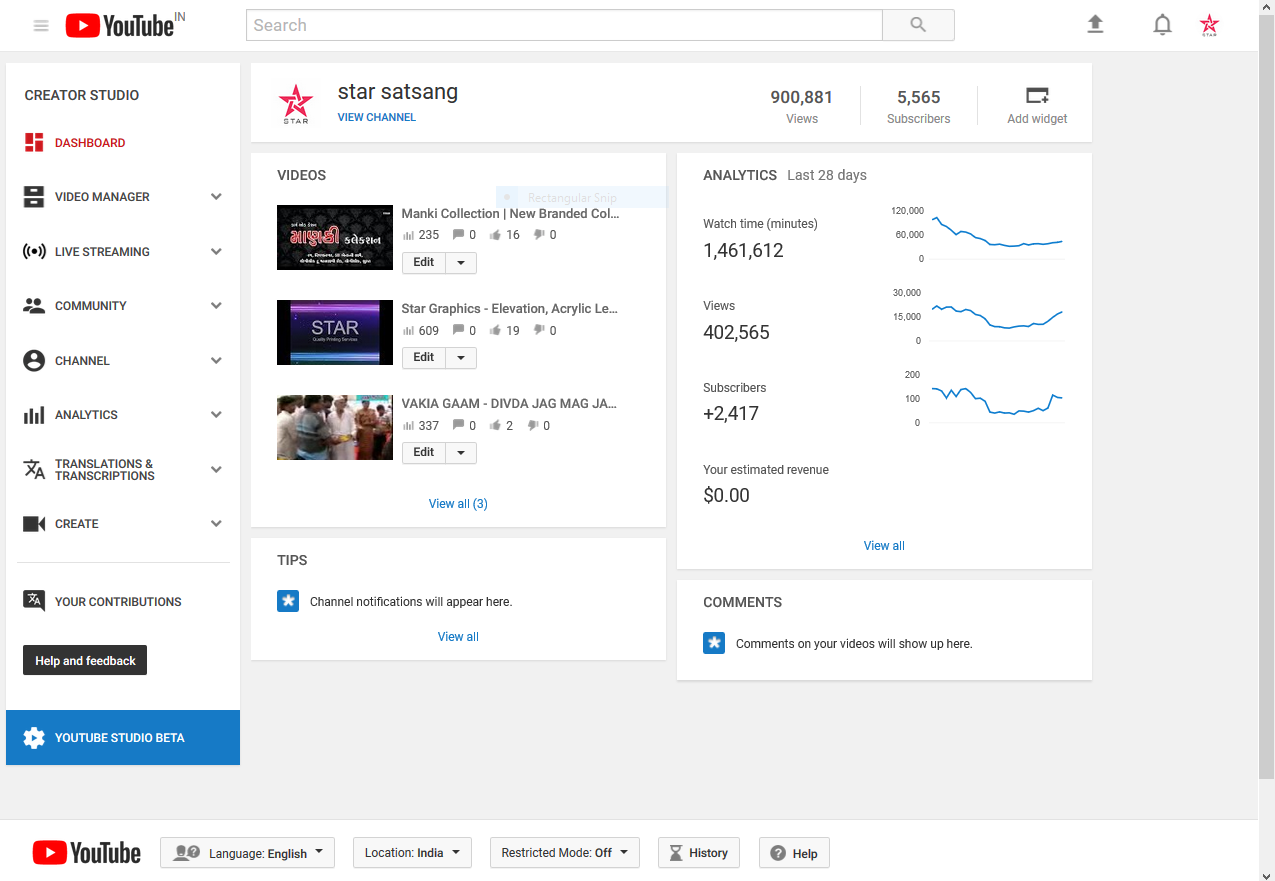Click the Add widget icon
Screen dimensions: 1275x881
(x=1037, y=96)
